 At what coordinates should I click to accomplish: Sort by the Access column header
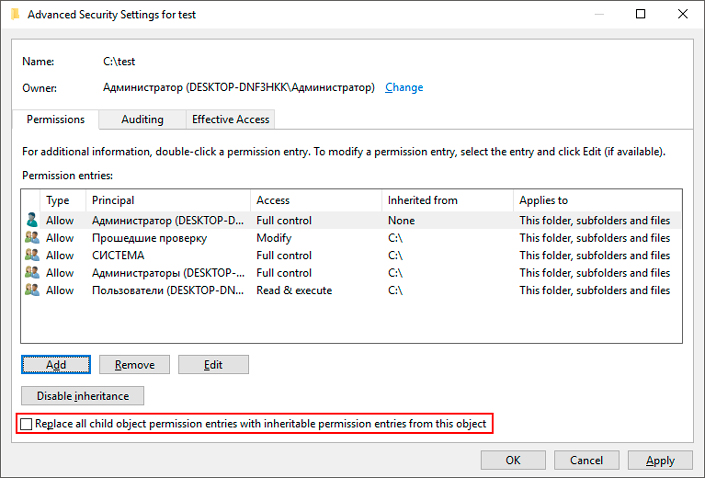pos(316,200)
